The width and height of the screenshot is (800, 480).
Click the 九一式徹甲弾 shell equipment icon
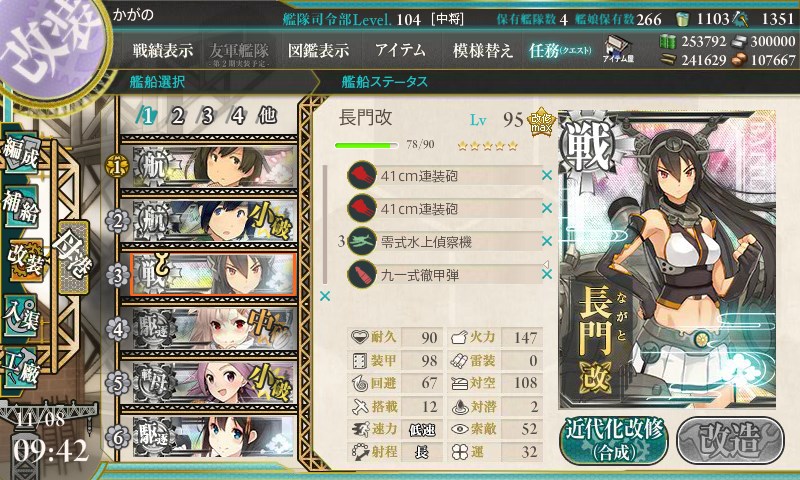coord(362,274)
